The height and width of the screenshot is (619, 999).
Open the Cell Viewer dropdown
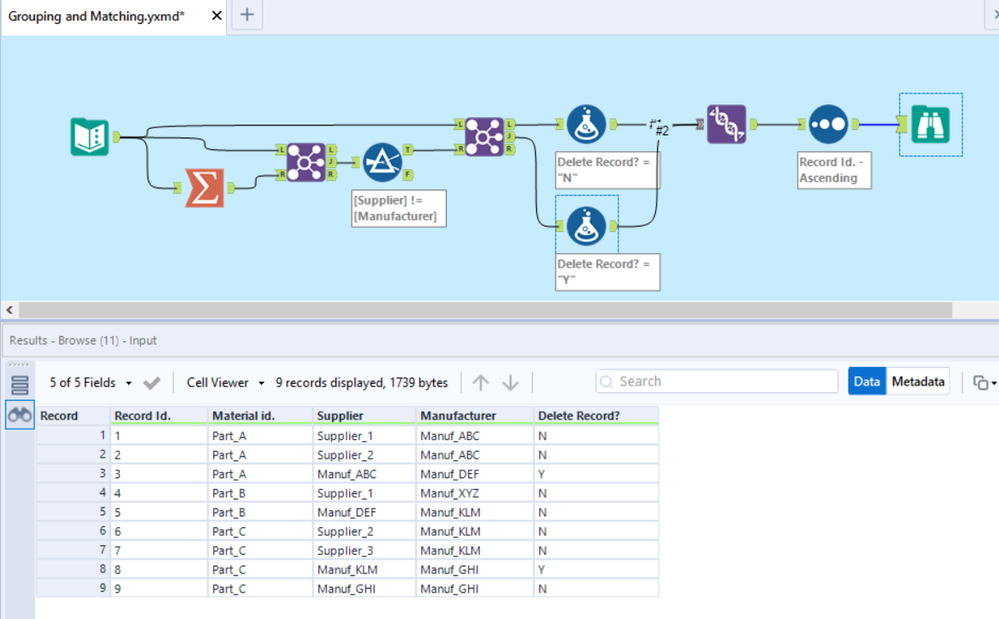click(225, 382)
